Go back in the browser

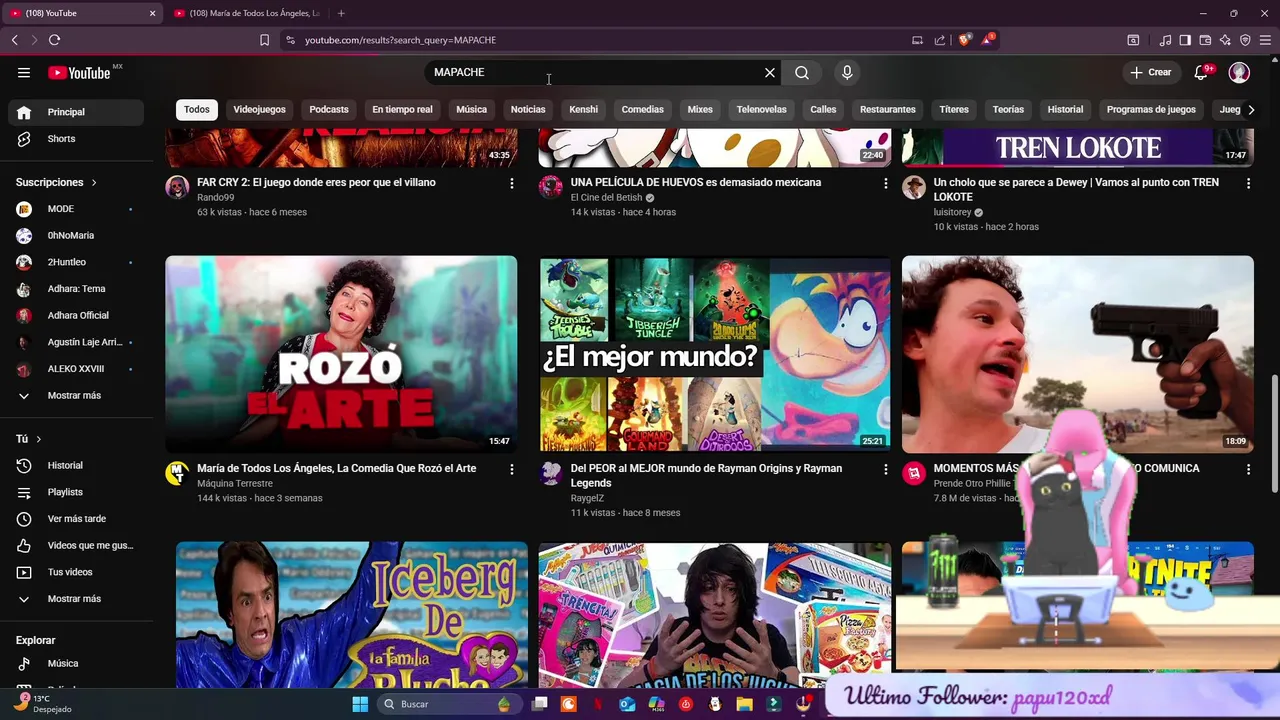(14, 40)
